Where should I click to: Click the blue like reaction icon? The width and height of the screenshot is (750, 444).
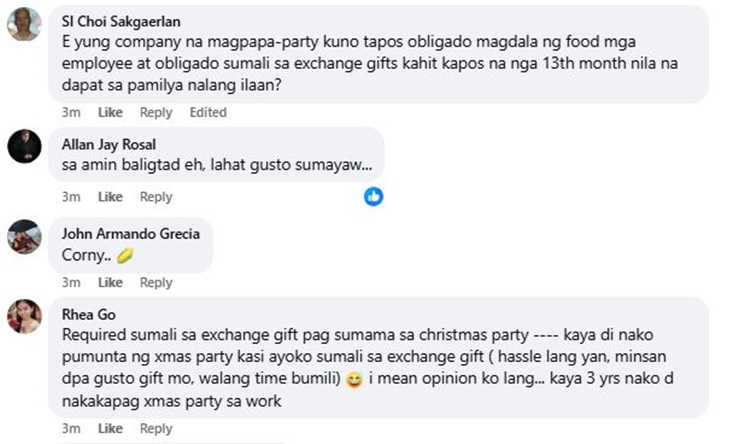pyautogui.click(x=373, y=196)
